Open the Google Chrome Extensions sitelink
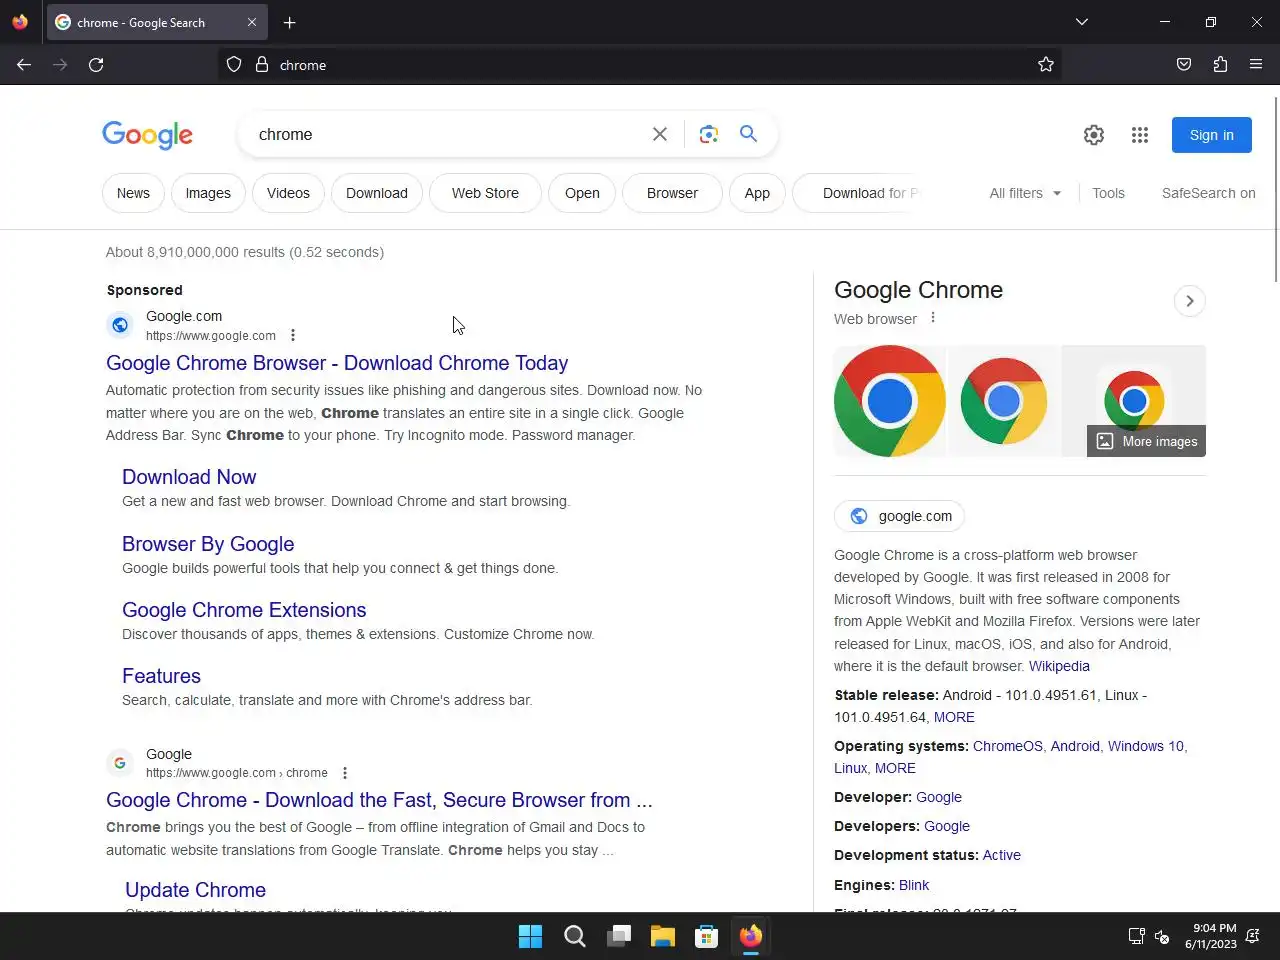The image size is (1280, 960). click(x=244, y=610)
